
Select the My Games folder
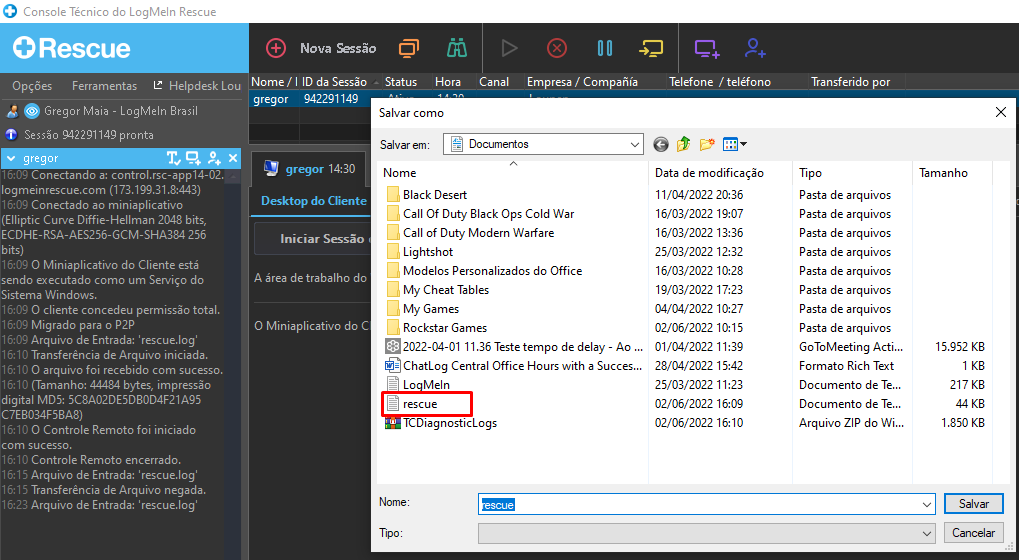(x=431, y=309)
